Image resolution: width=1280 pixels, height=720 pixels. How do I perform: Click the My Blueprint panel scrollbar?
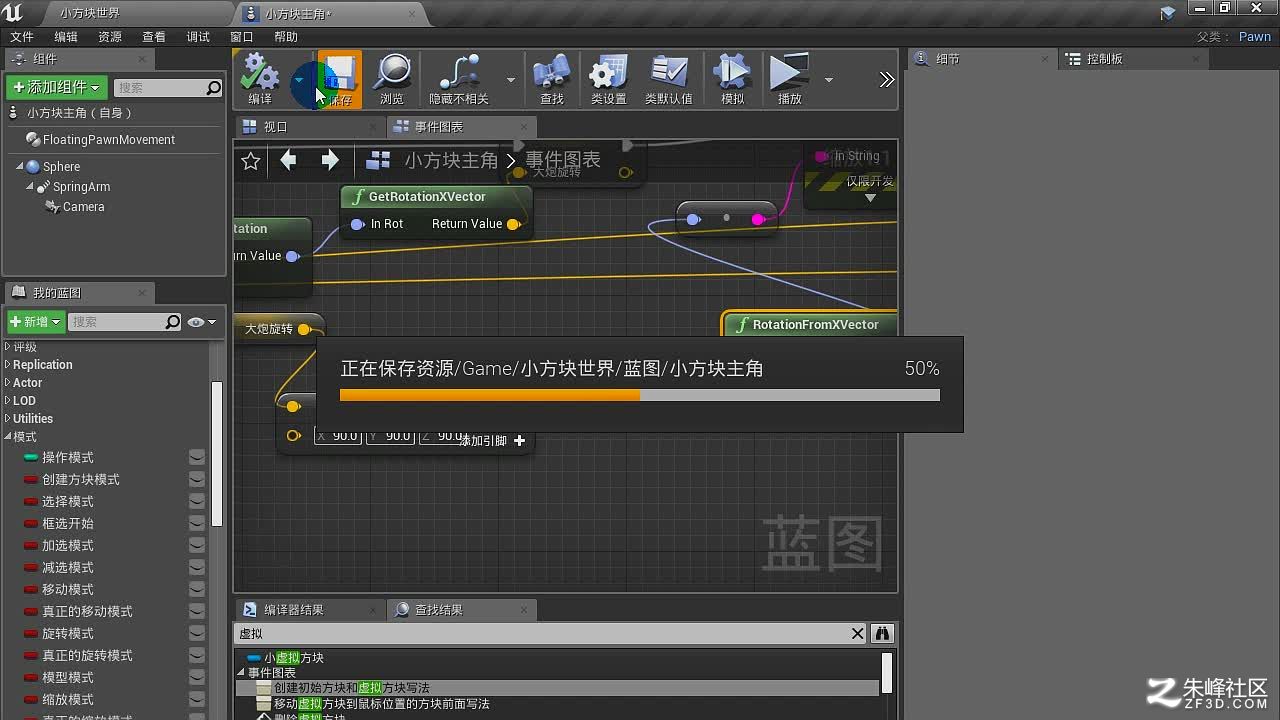[216, 455]
